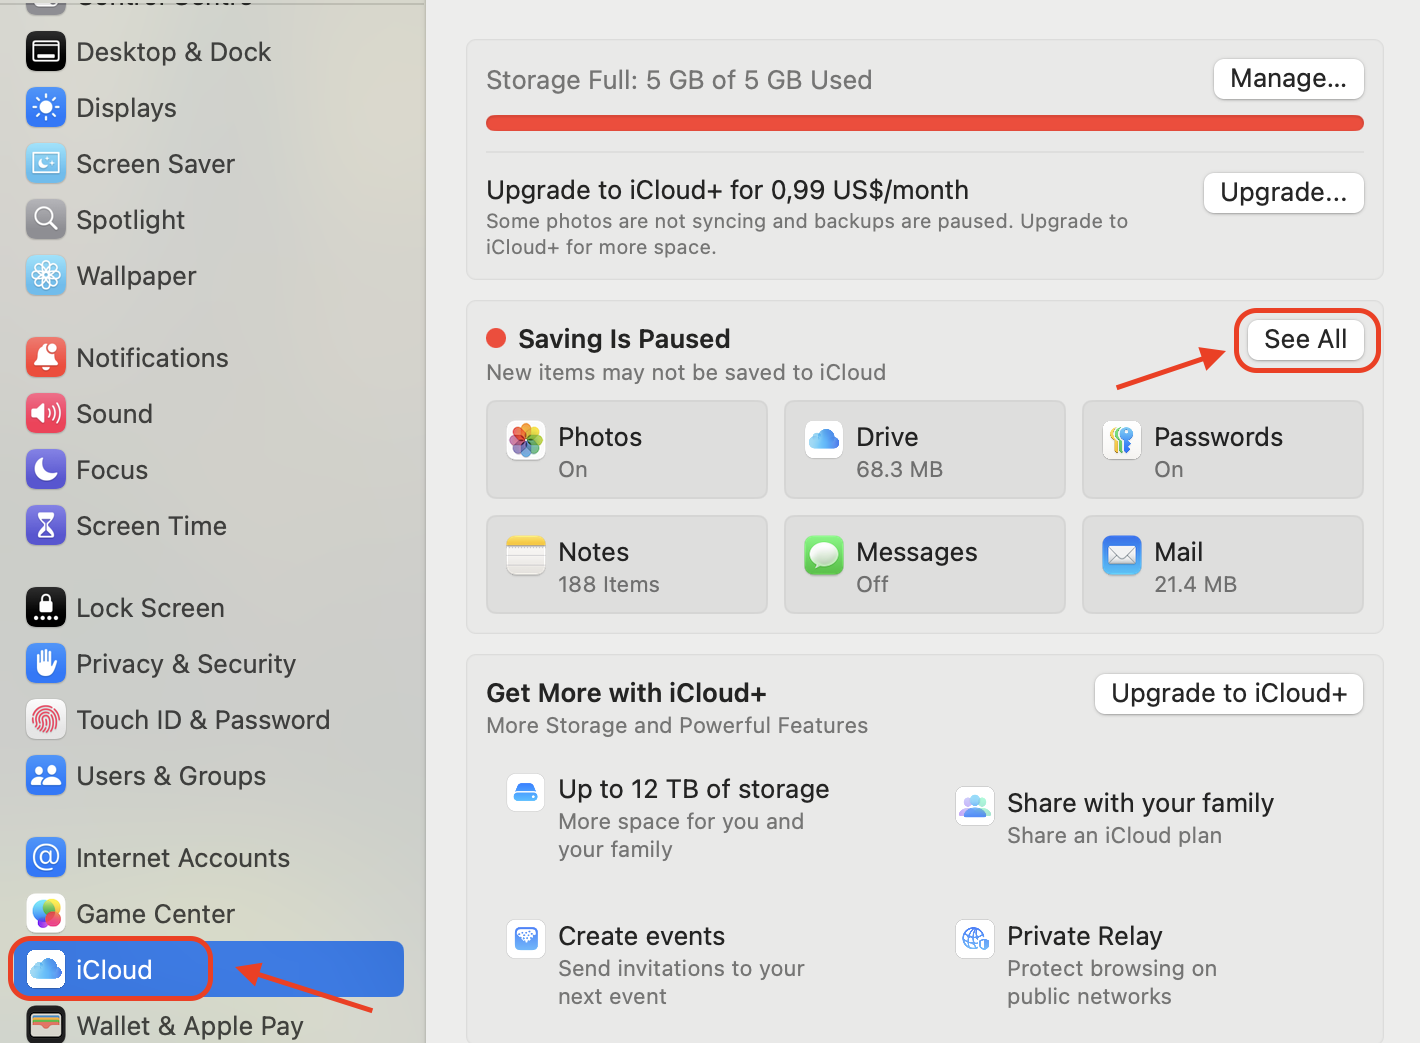This screenshot has height=1043, width=1420.
Task: Select the Messages green bubble icon
Action: (x=823, y=555)
